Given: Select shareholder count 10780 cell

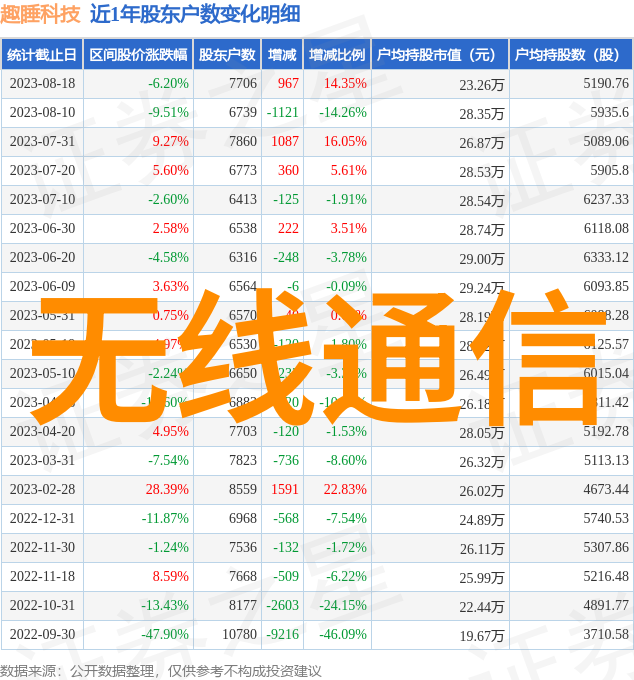Looking at the screenshot, I should pos(239,635).
